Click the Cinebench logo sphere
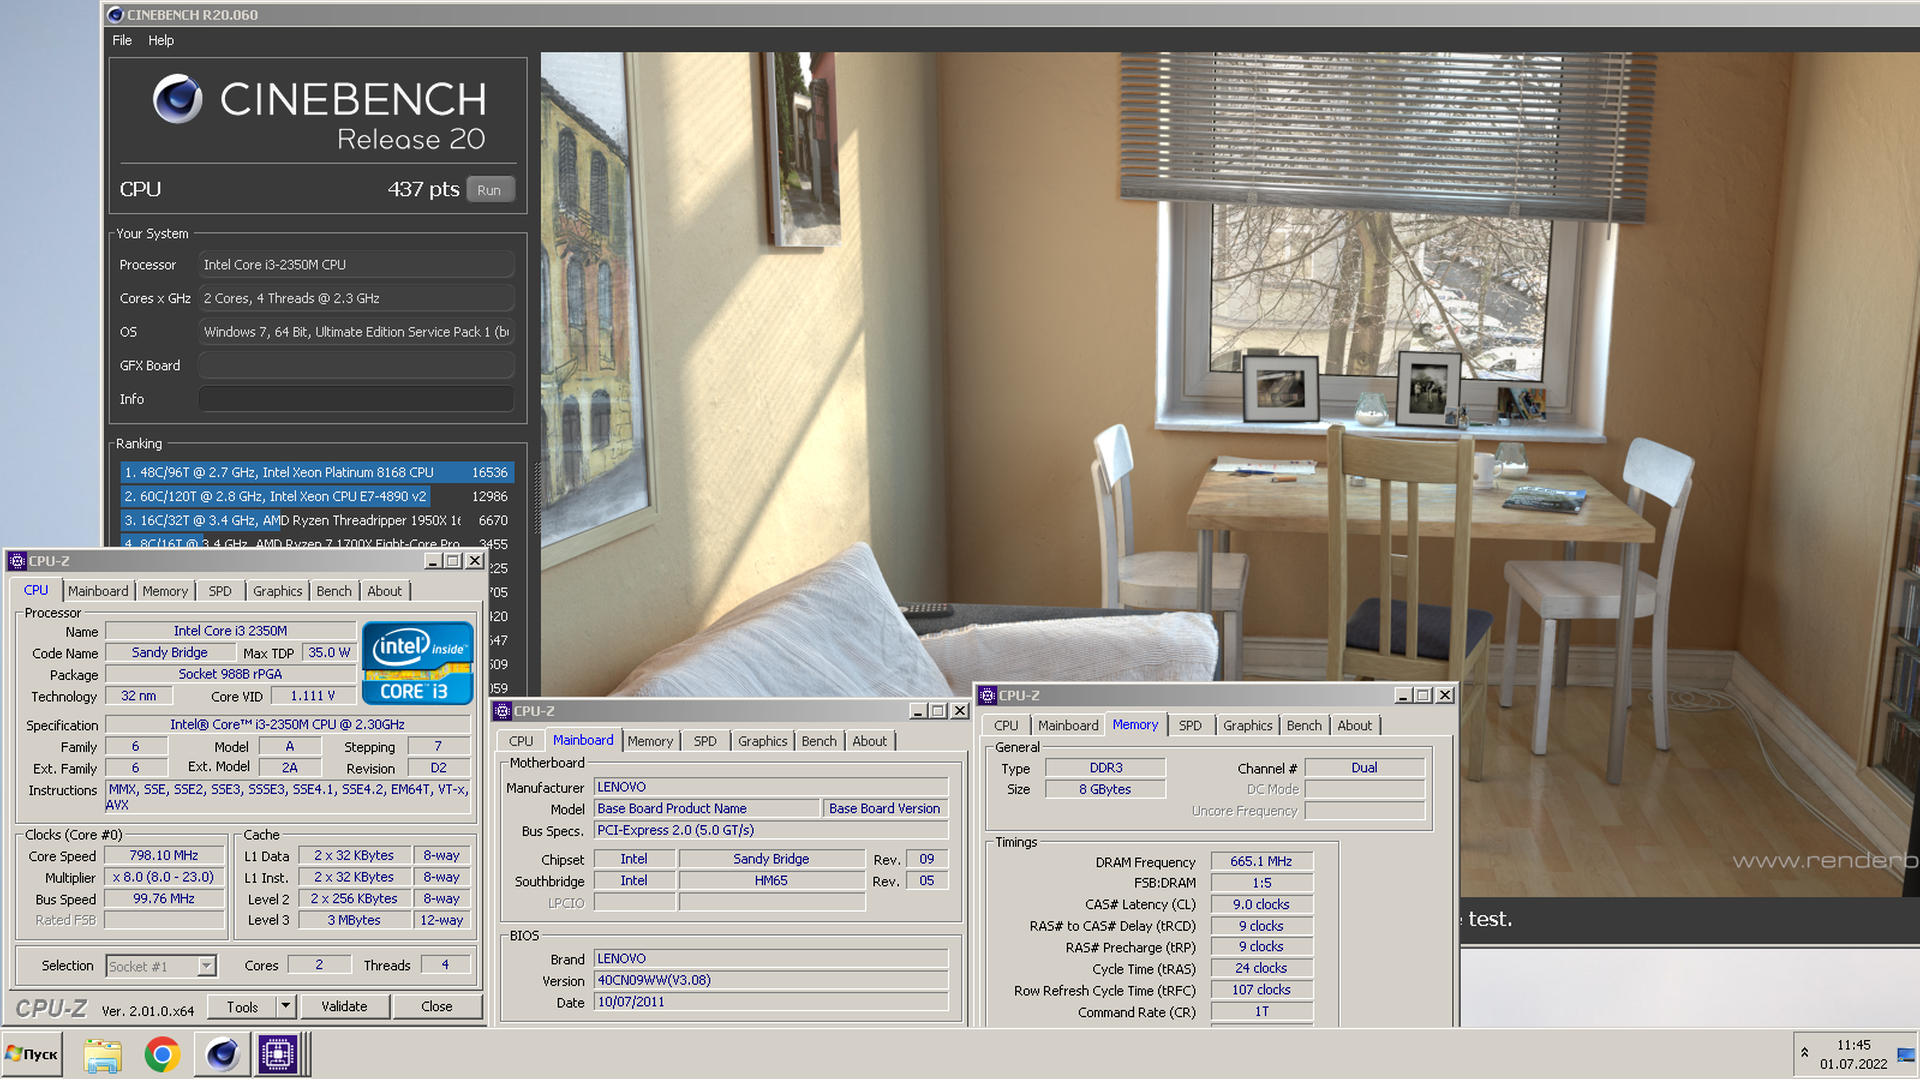This screenshot has width=1920, height=1079. [x=178, y=98]
